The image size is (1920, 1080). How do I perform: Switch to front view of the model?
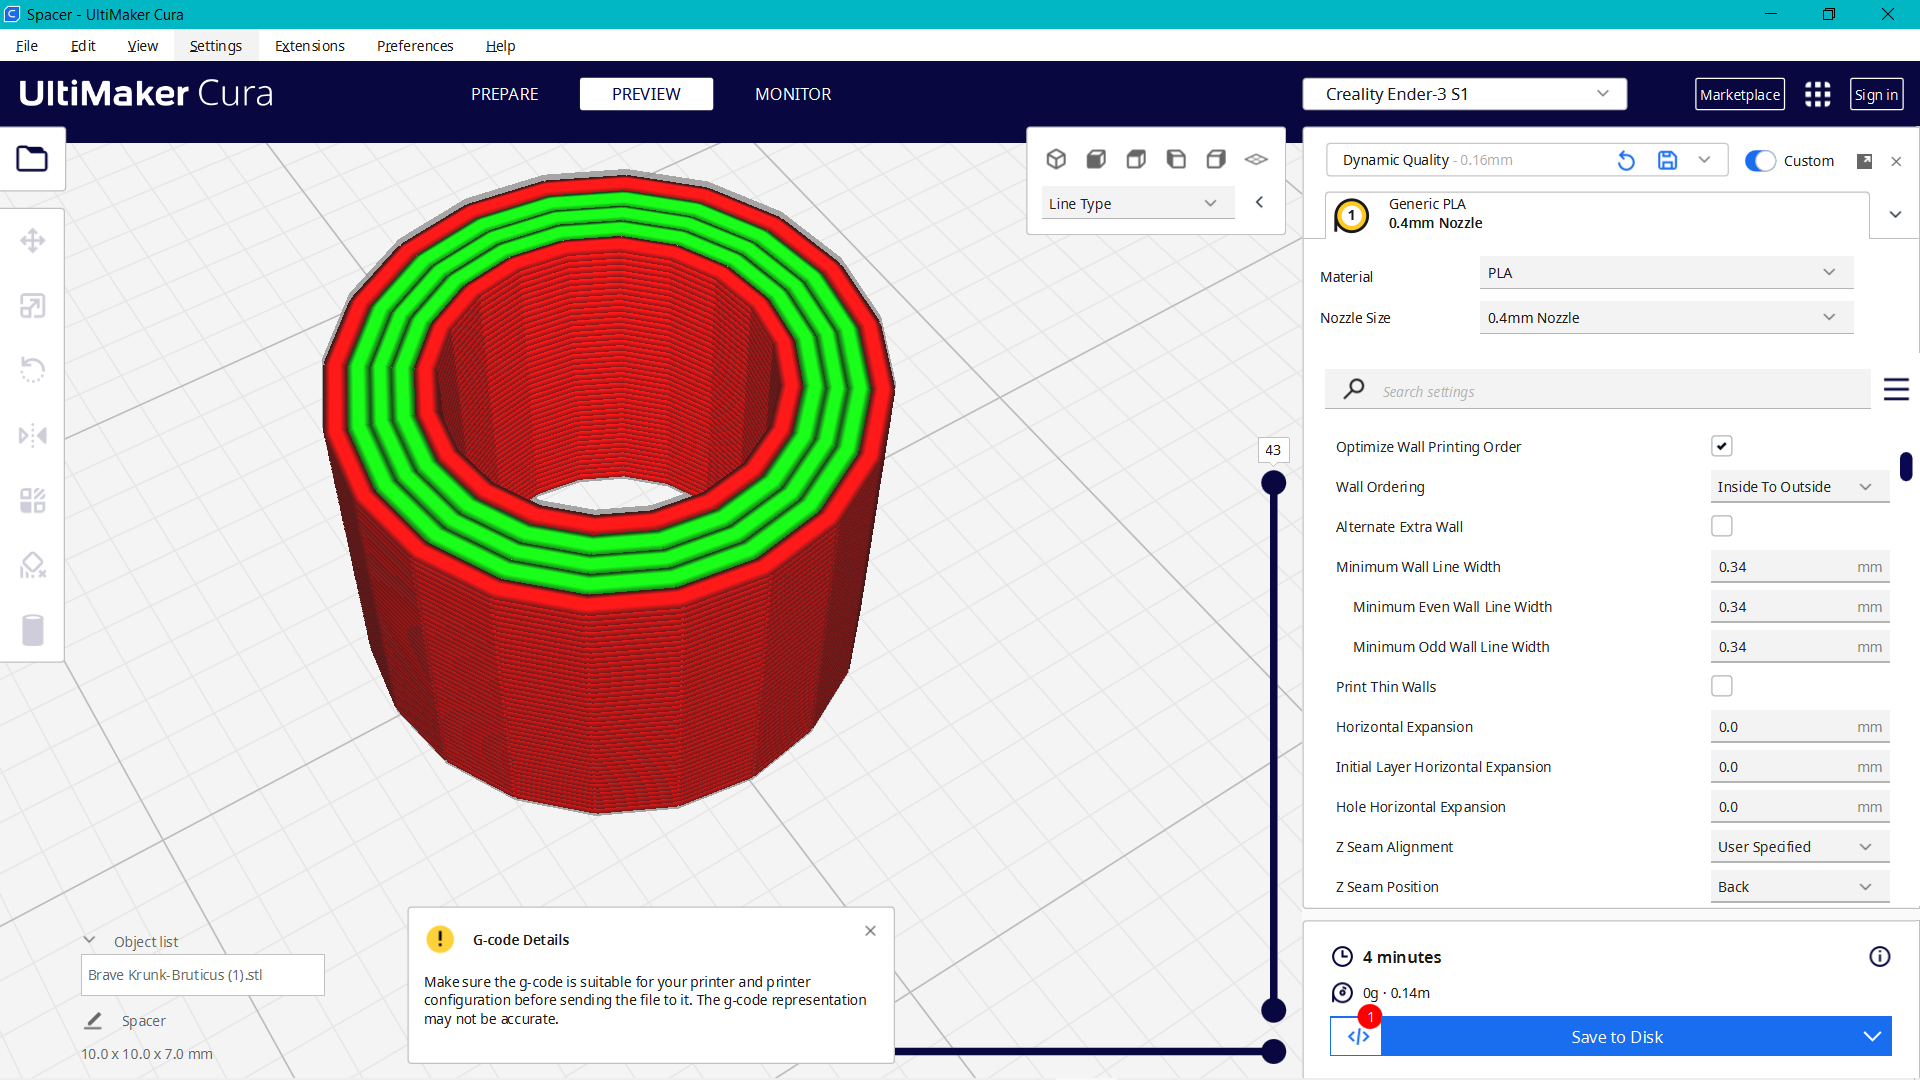coord(1096,158)
